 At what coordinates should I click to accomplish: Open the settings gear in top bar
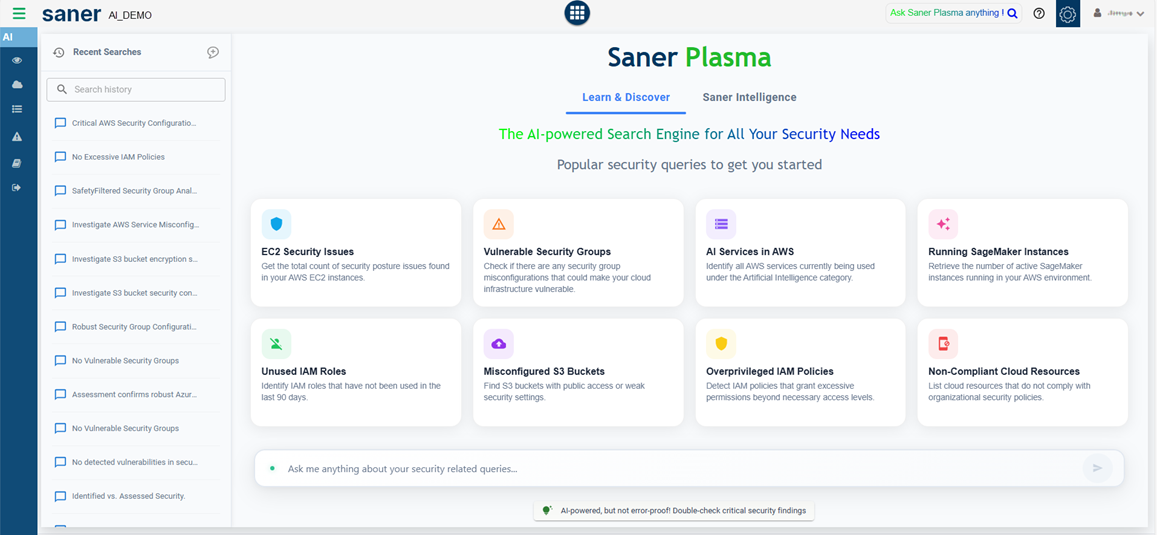[x=1067, y=14]
